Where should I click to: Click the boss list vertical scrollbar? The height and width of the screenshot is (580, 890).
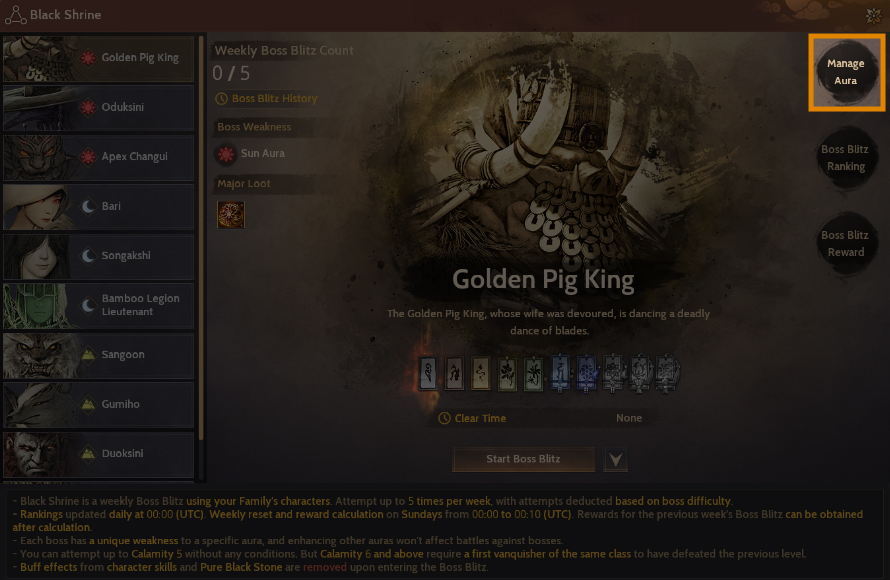(201, 238)
